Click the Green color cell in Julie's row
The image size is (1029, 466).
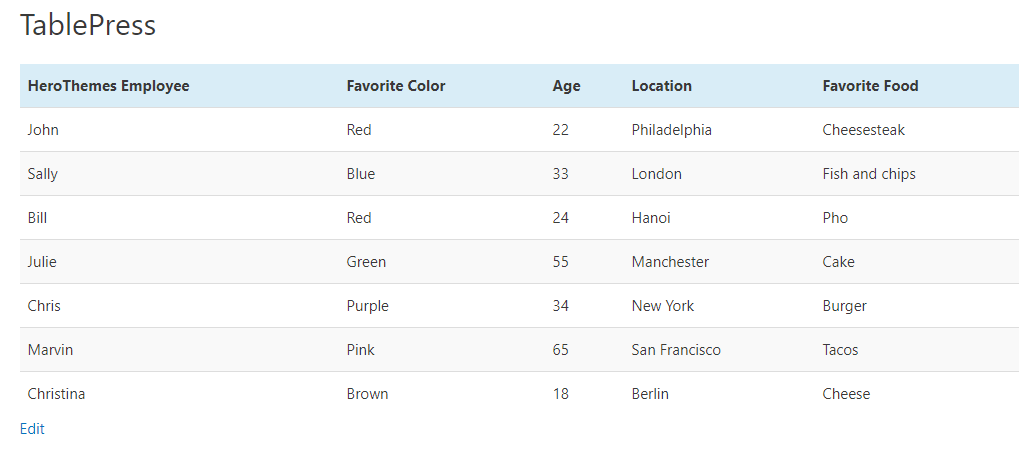point(366,262)
